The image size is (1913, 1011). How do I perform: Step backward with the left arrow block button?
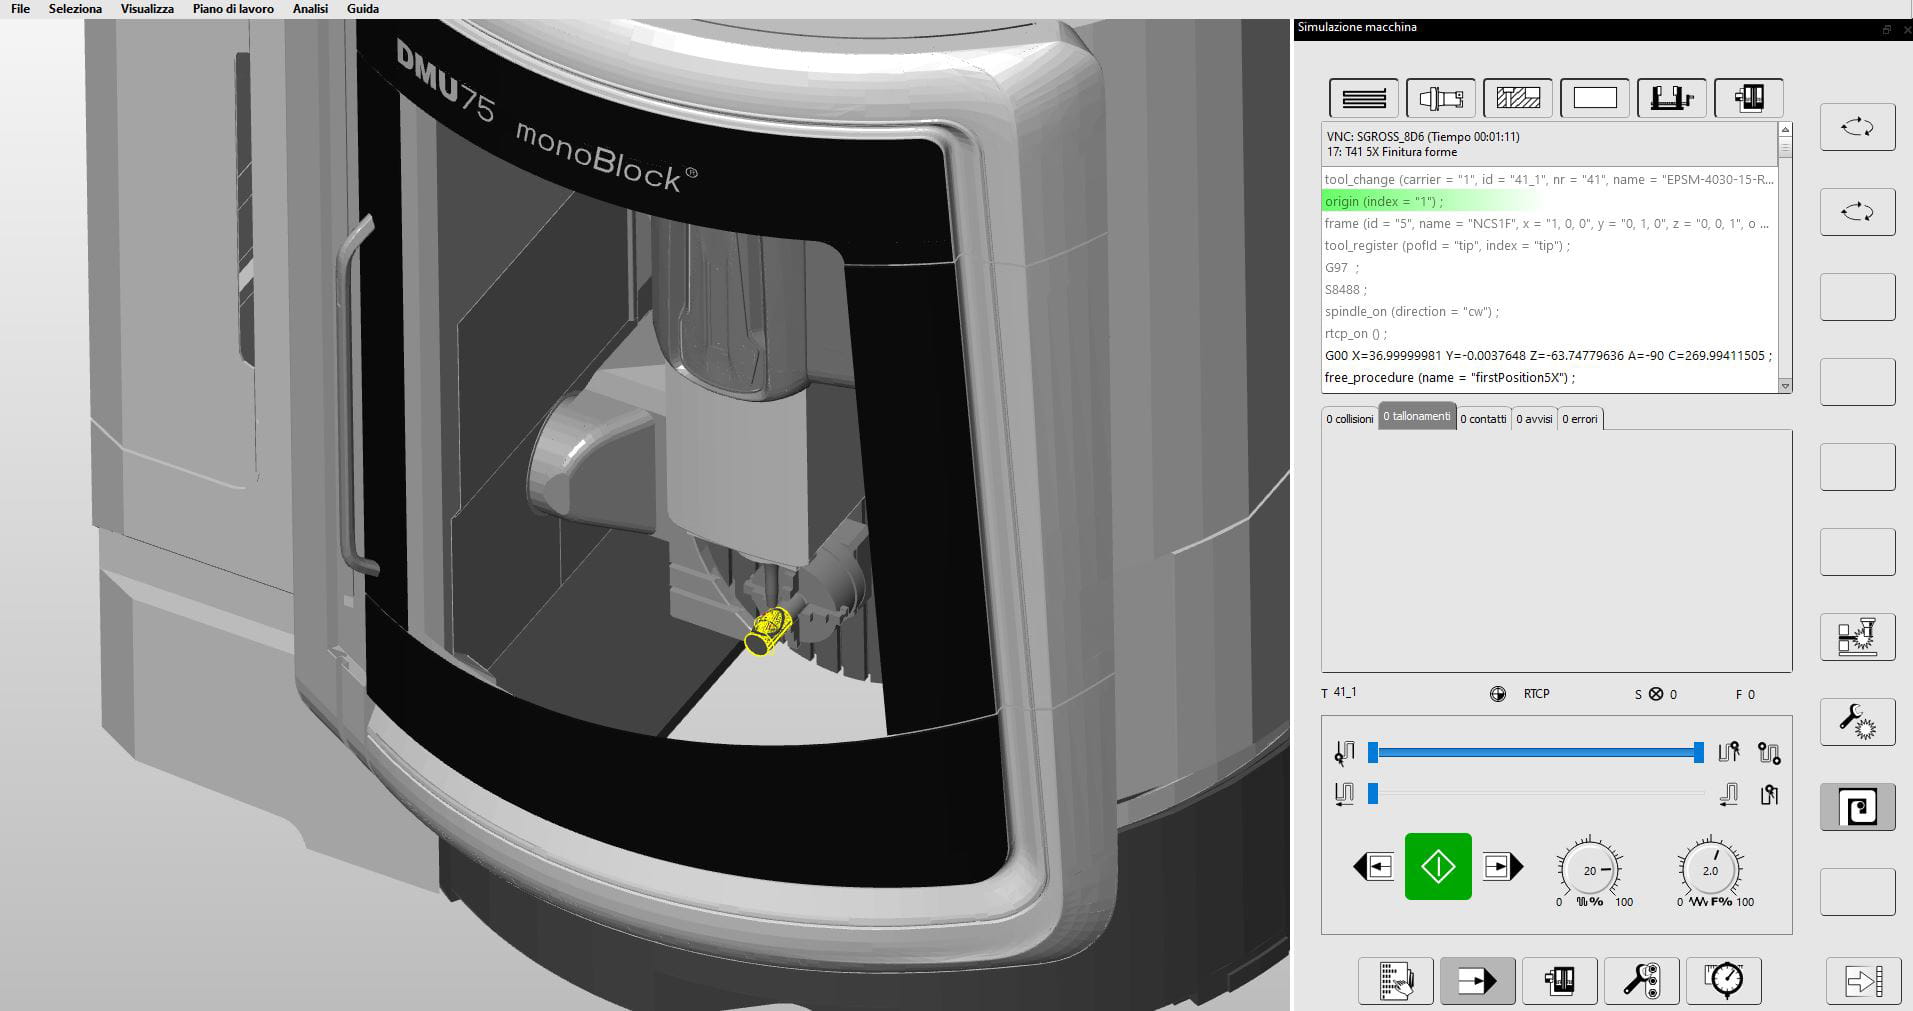(x=1373, y=866)
